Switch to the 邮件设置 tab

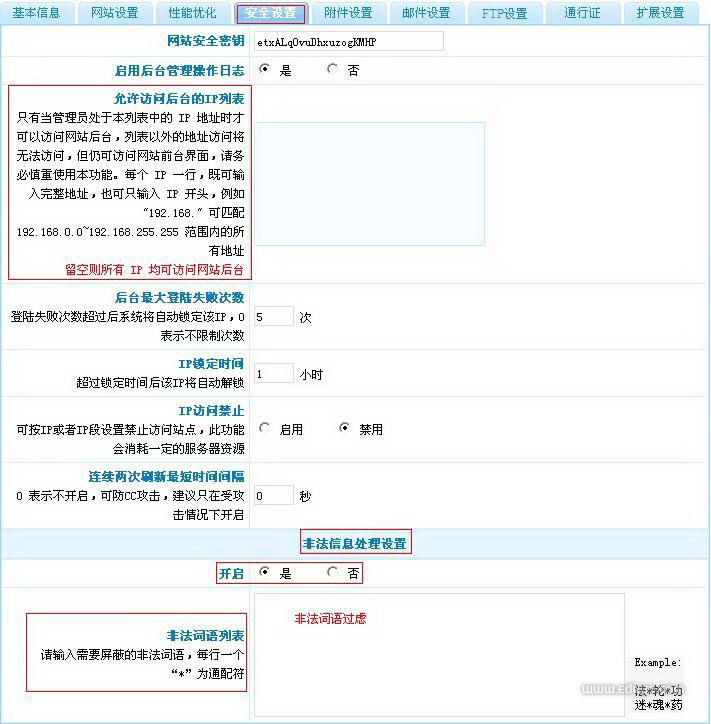(426, 13)
